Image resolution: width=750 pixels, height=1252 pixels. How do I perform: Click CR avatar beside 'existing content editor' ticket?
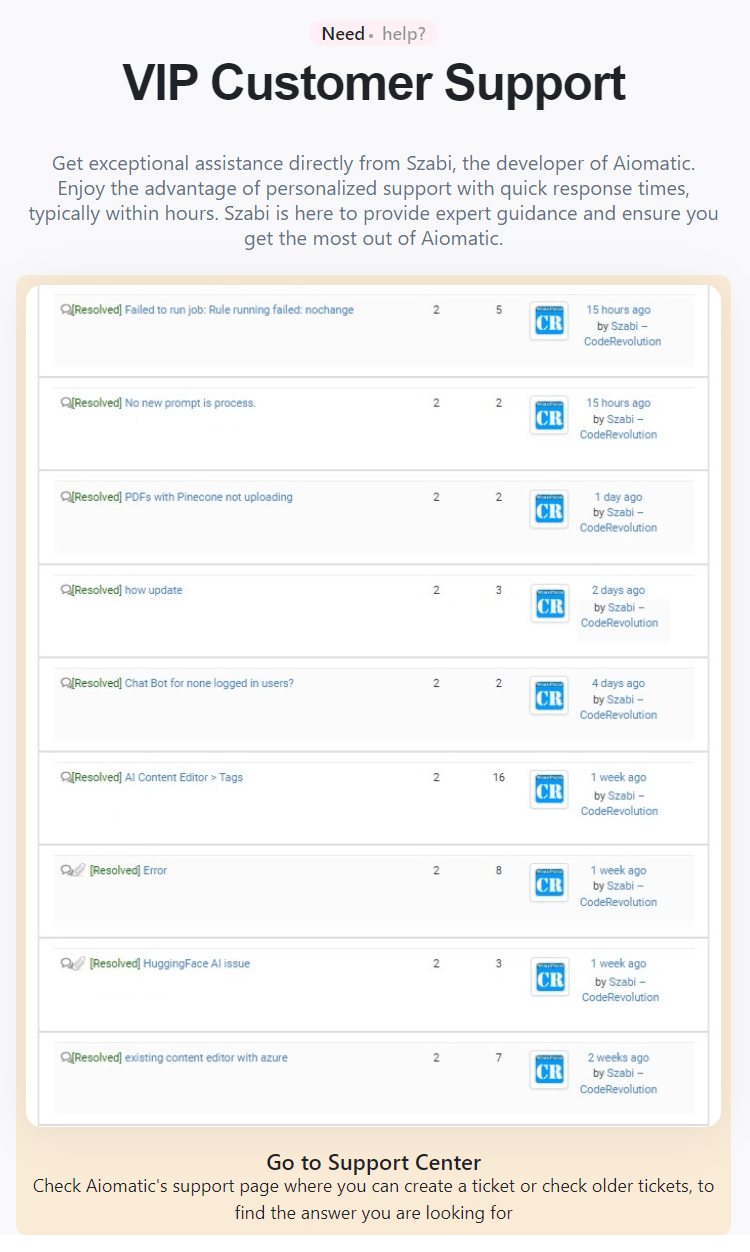549,1070
